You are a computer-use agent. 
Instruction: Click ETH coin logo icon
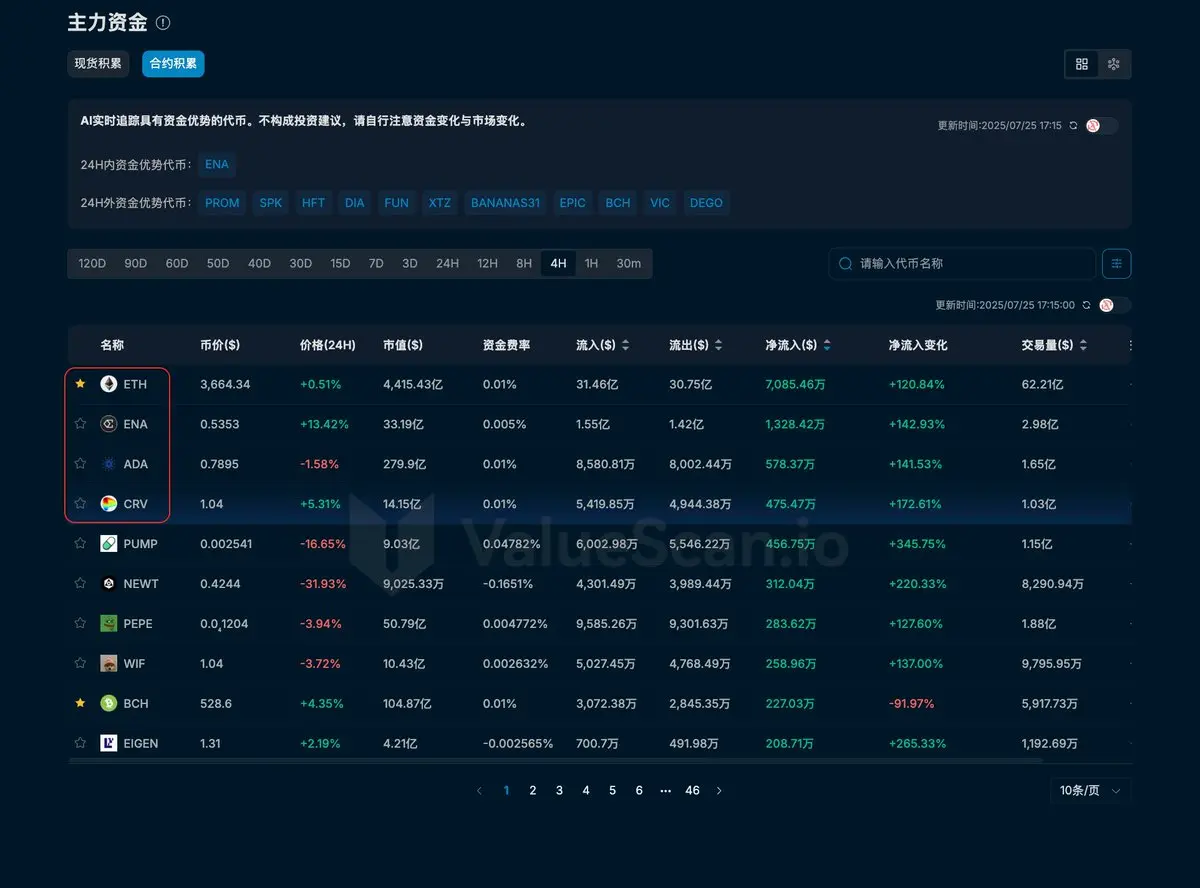click(x=109, y=384)
